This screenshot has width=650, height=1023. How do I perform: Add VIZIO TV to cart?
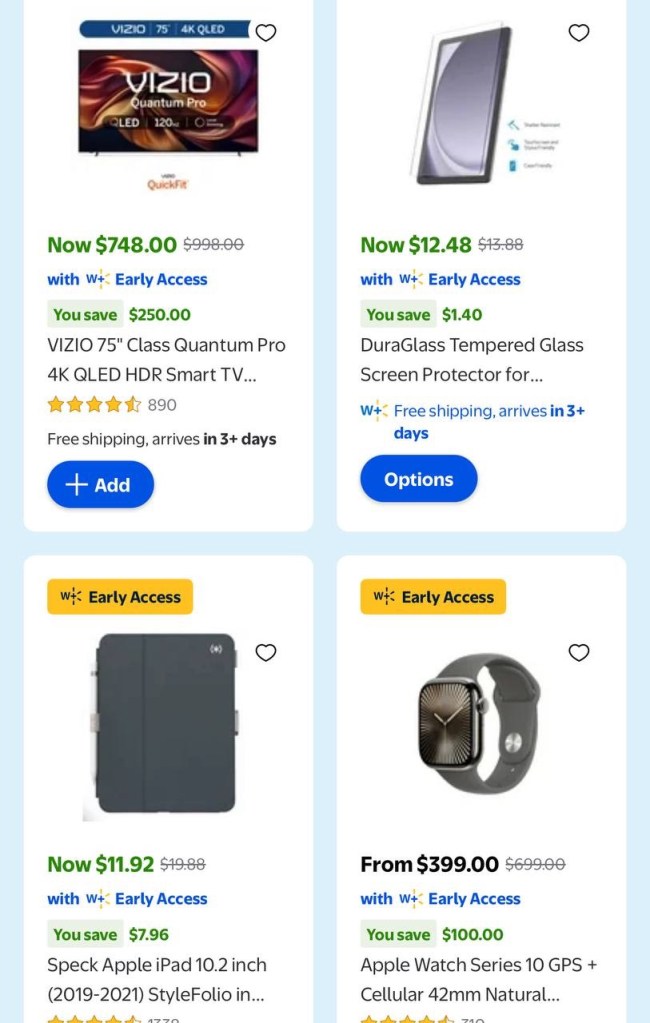pyautogui.click(x=101, y=485)
